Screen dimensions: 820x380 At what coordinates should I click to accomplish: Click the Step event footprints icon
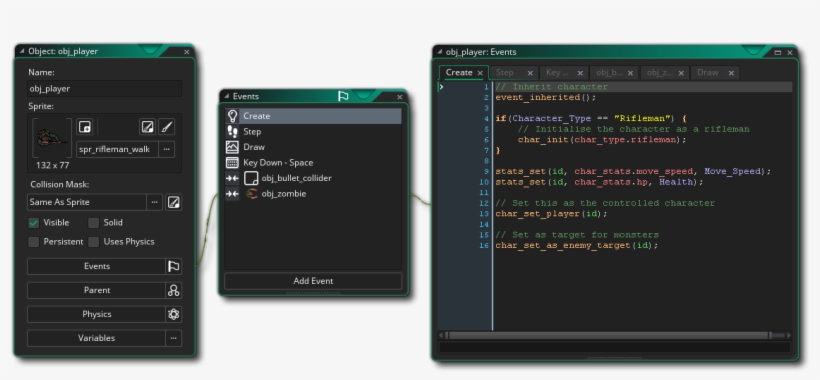tap(232, 132)
